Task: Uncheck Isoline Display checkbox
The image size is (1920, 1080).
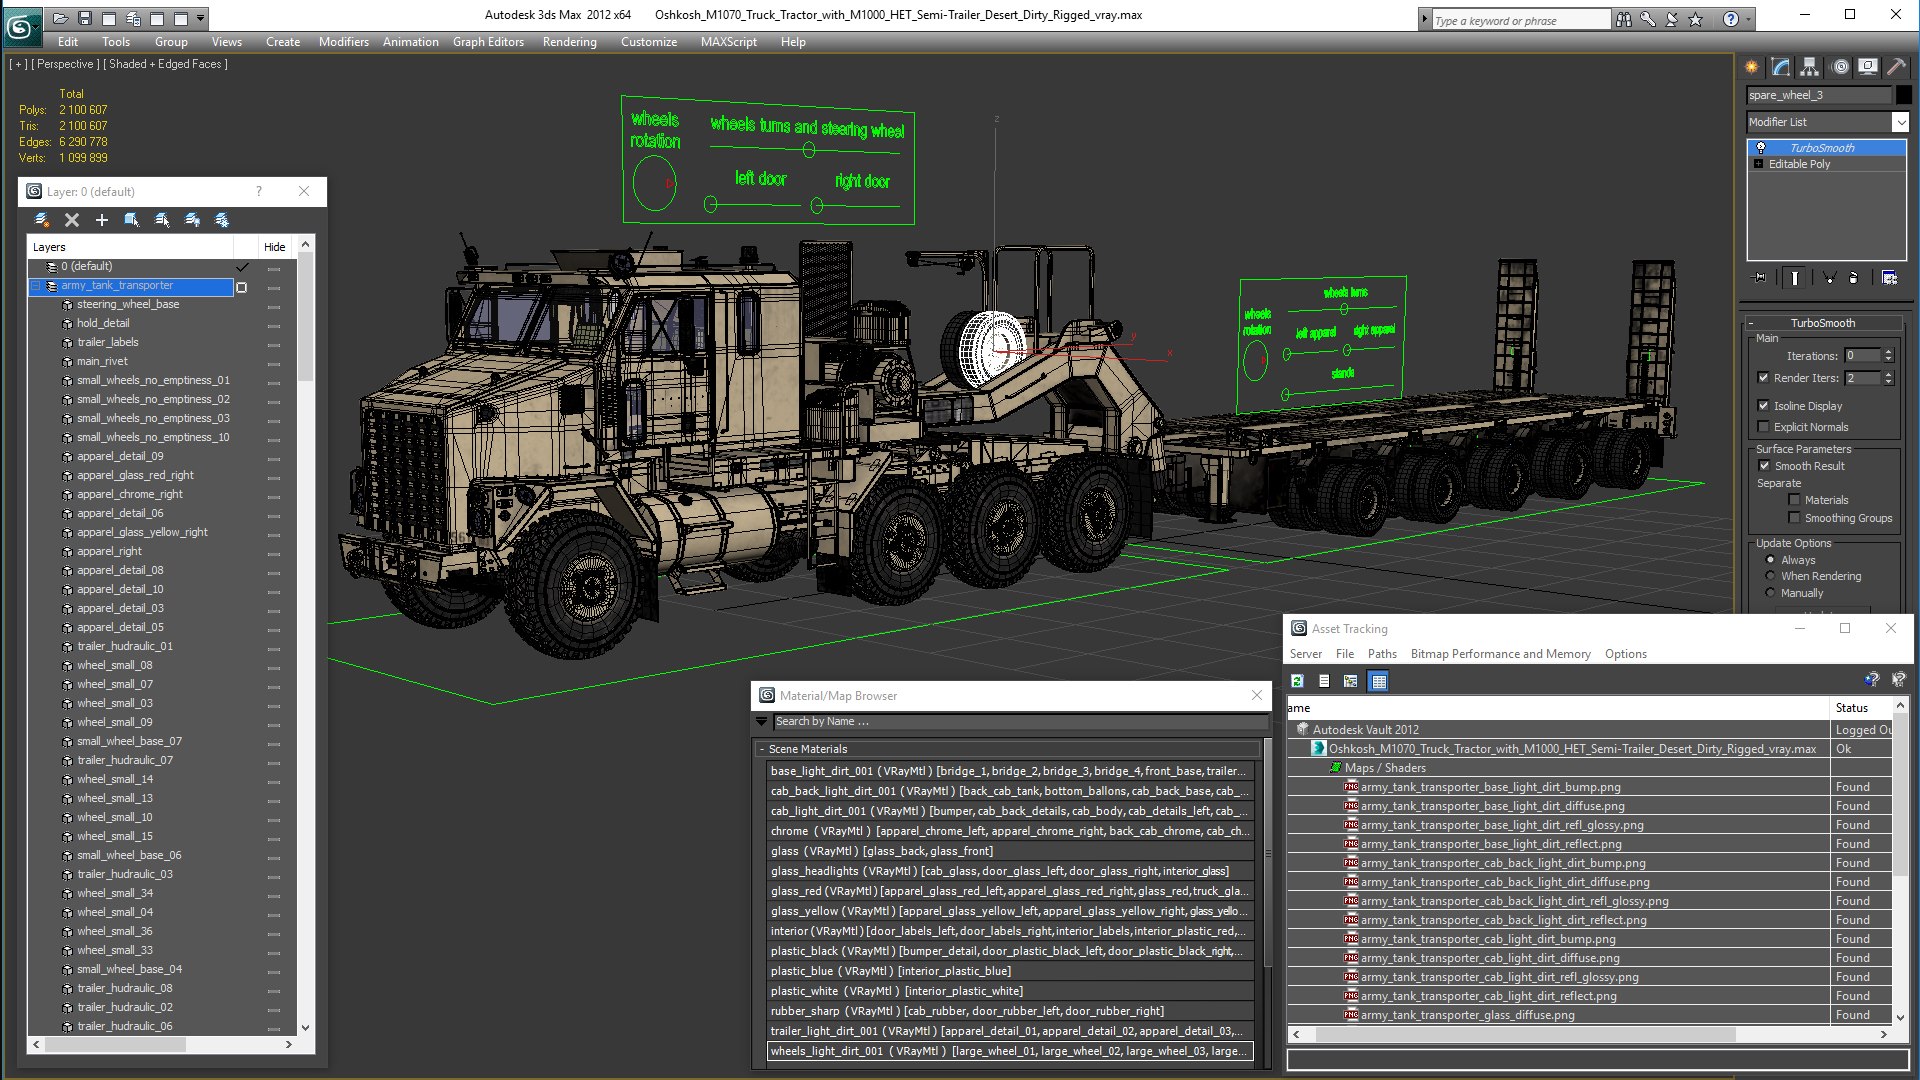Action: point(1764,406)
